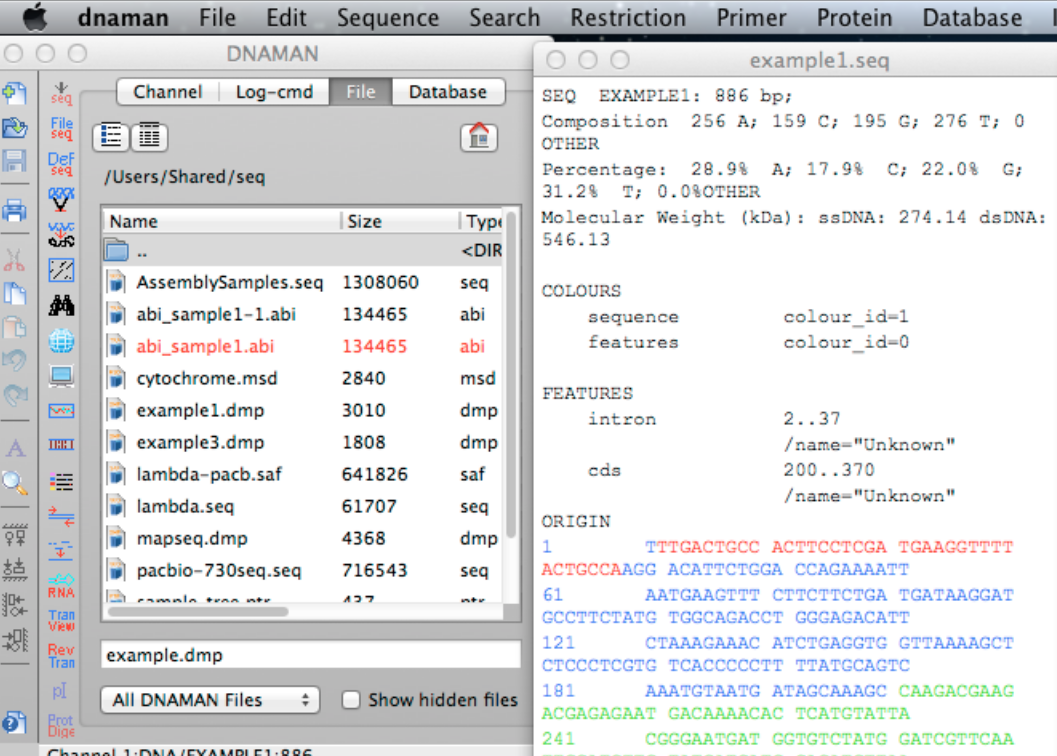Select example1.dmp file
Image resolution: width=1057 pixels, height=756 pixels.
303,411
